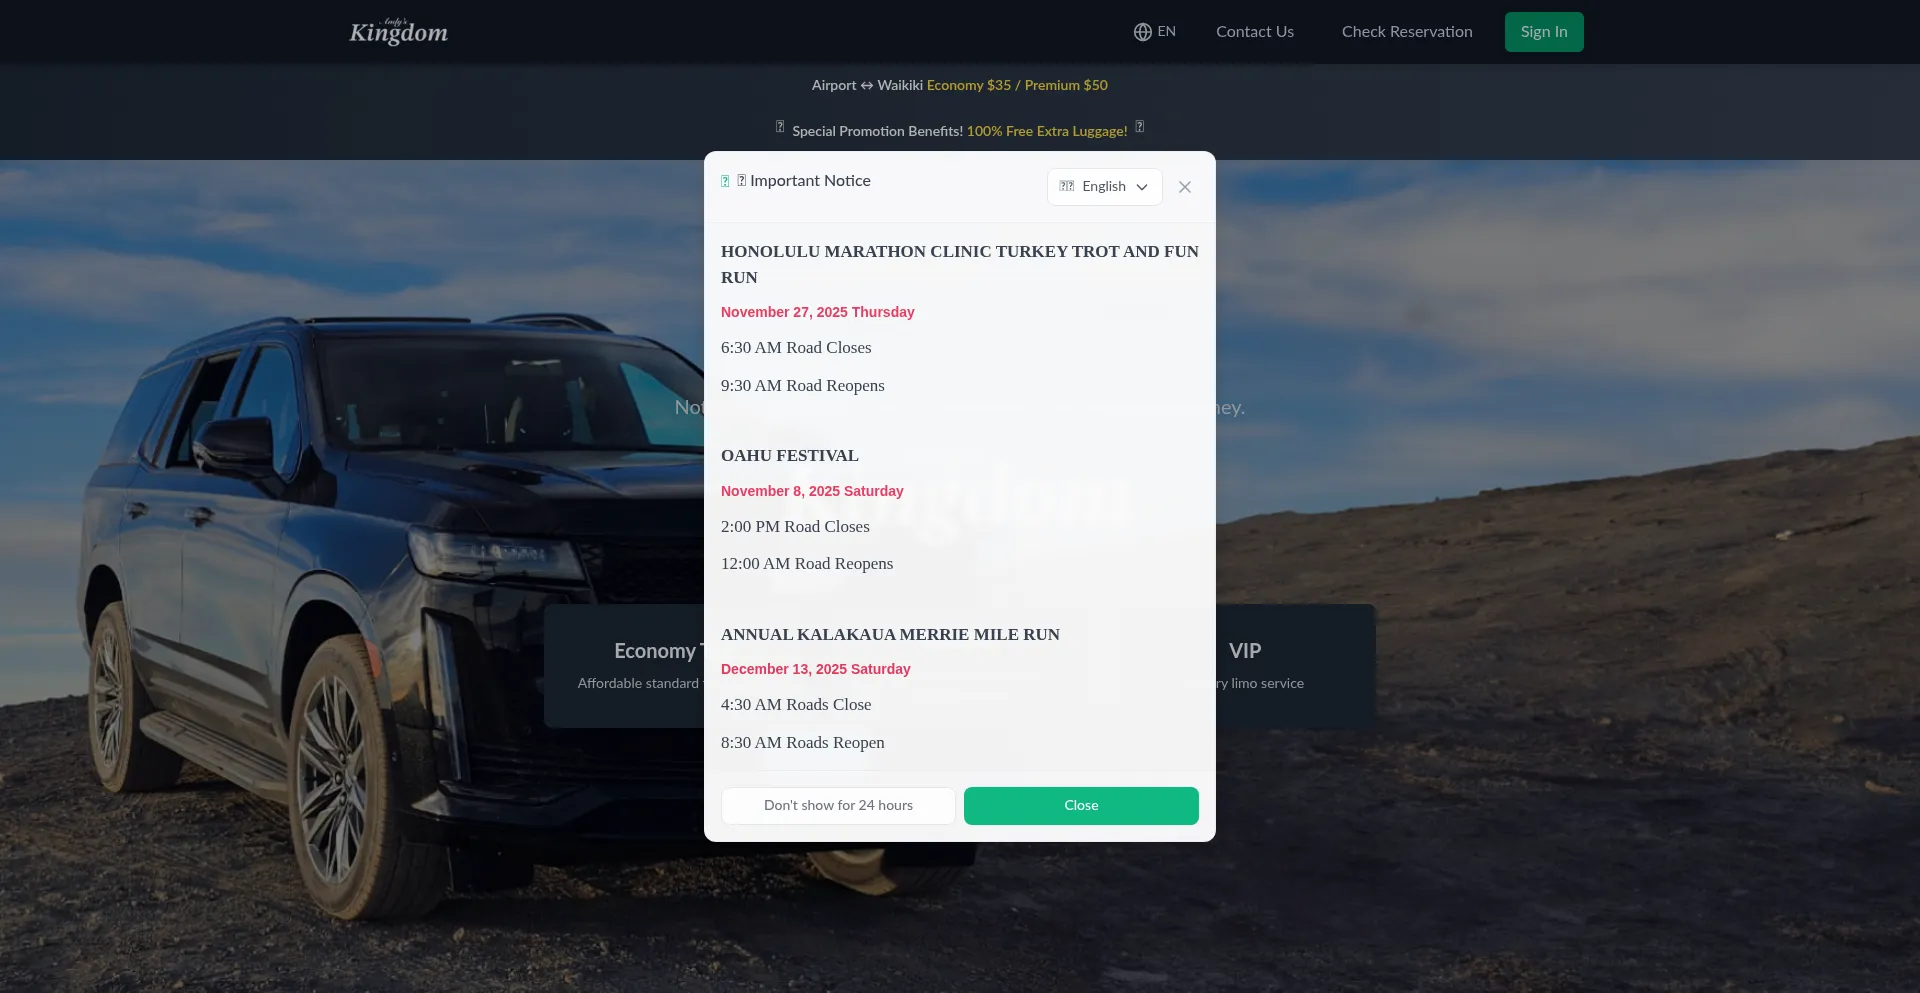
Task: Open the EN site language menu
Action: coord(1154,32)
